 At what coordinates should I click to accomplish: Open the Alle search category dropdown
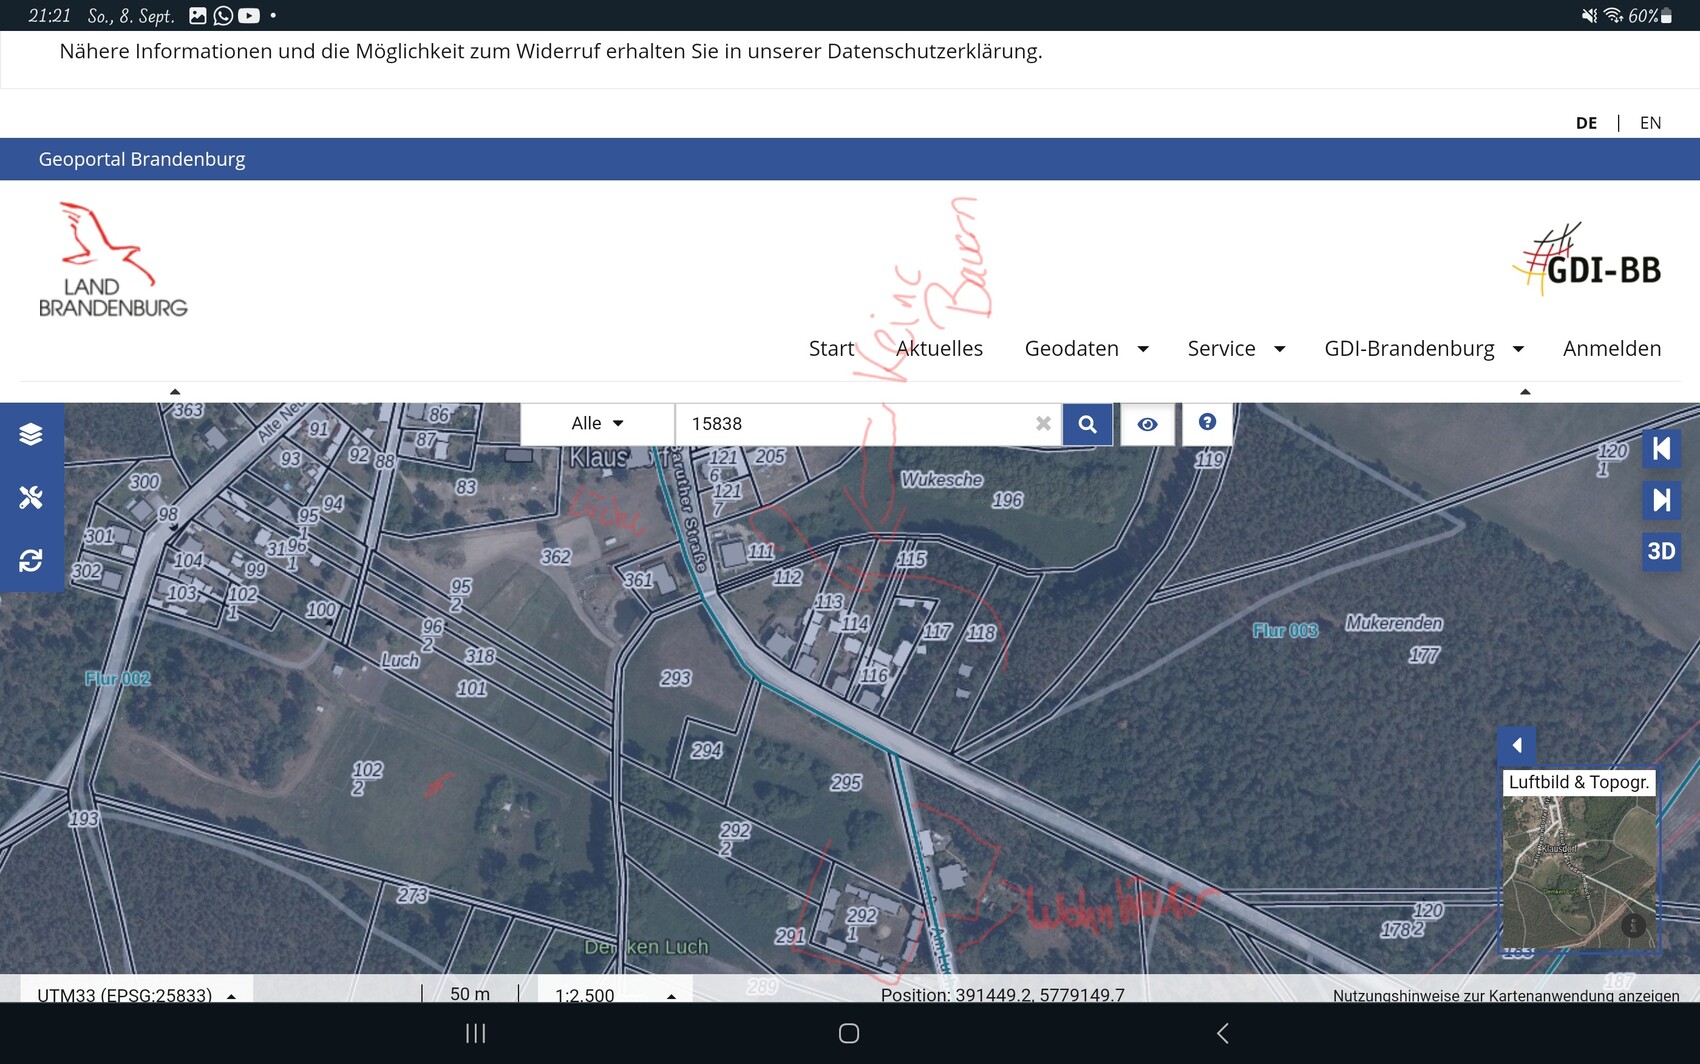[x=597, y=424]
